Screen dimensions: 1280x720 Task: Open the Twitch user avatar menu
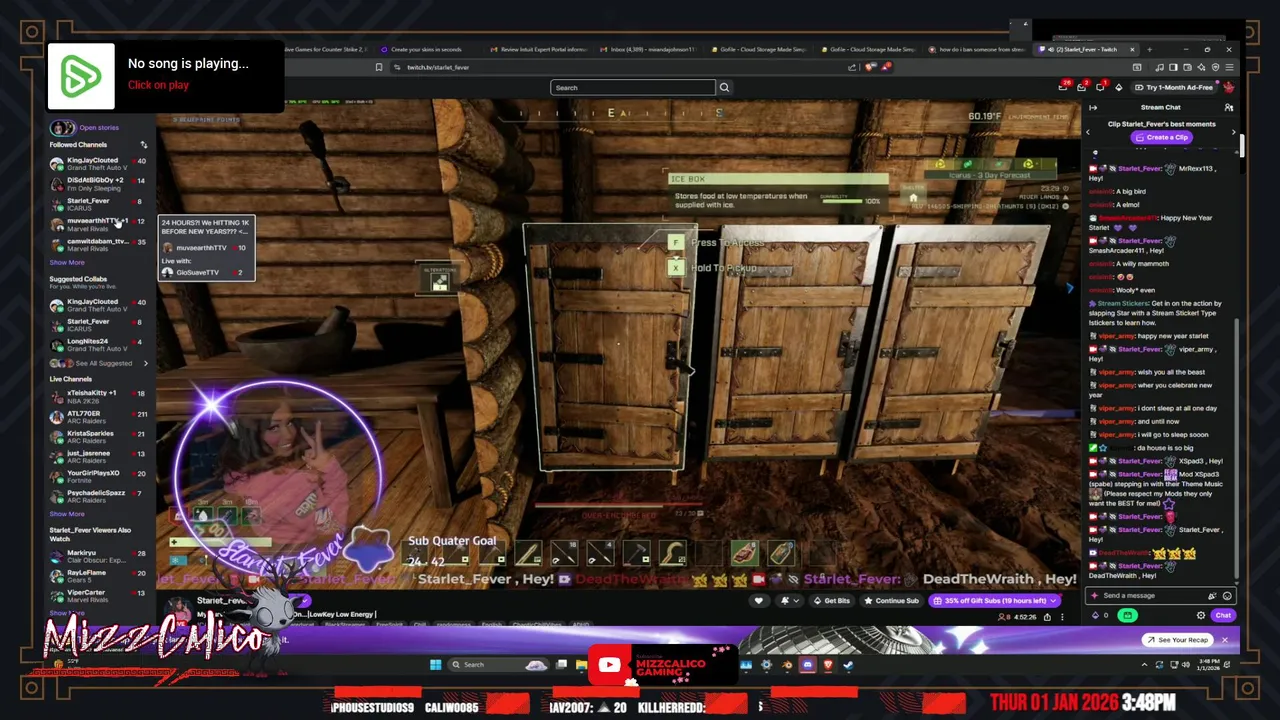click(1229, 88)
